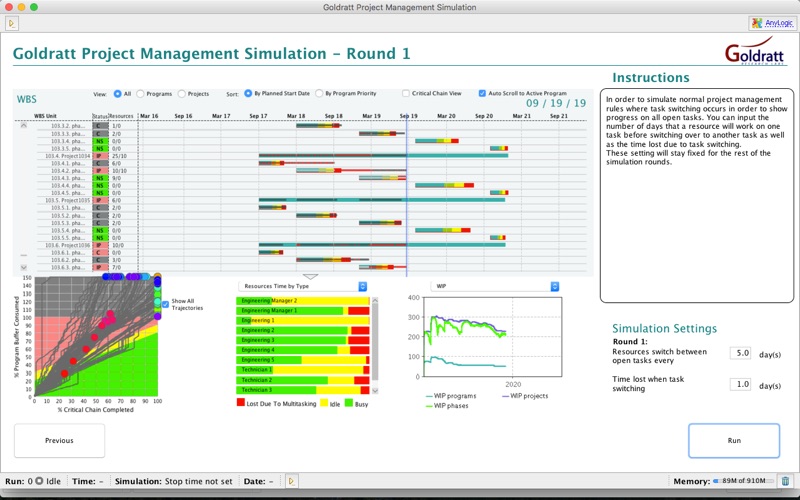Screen dimensions: 800x500
Task: Click the Previous button
Action: pyautogui.click(x=59, y=440)
